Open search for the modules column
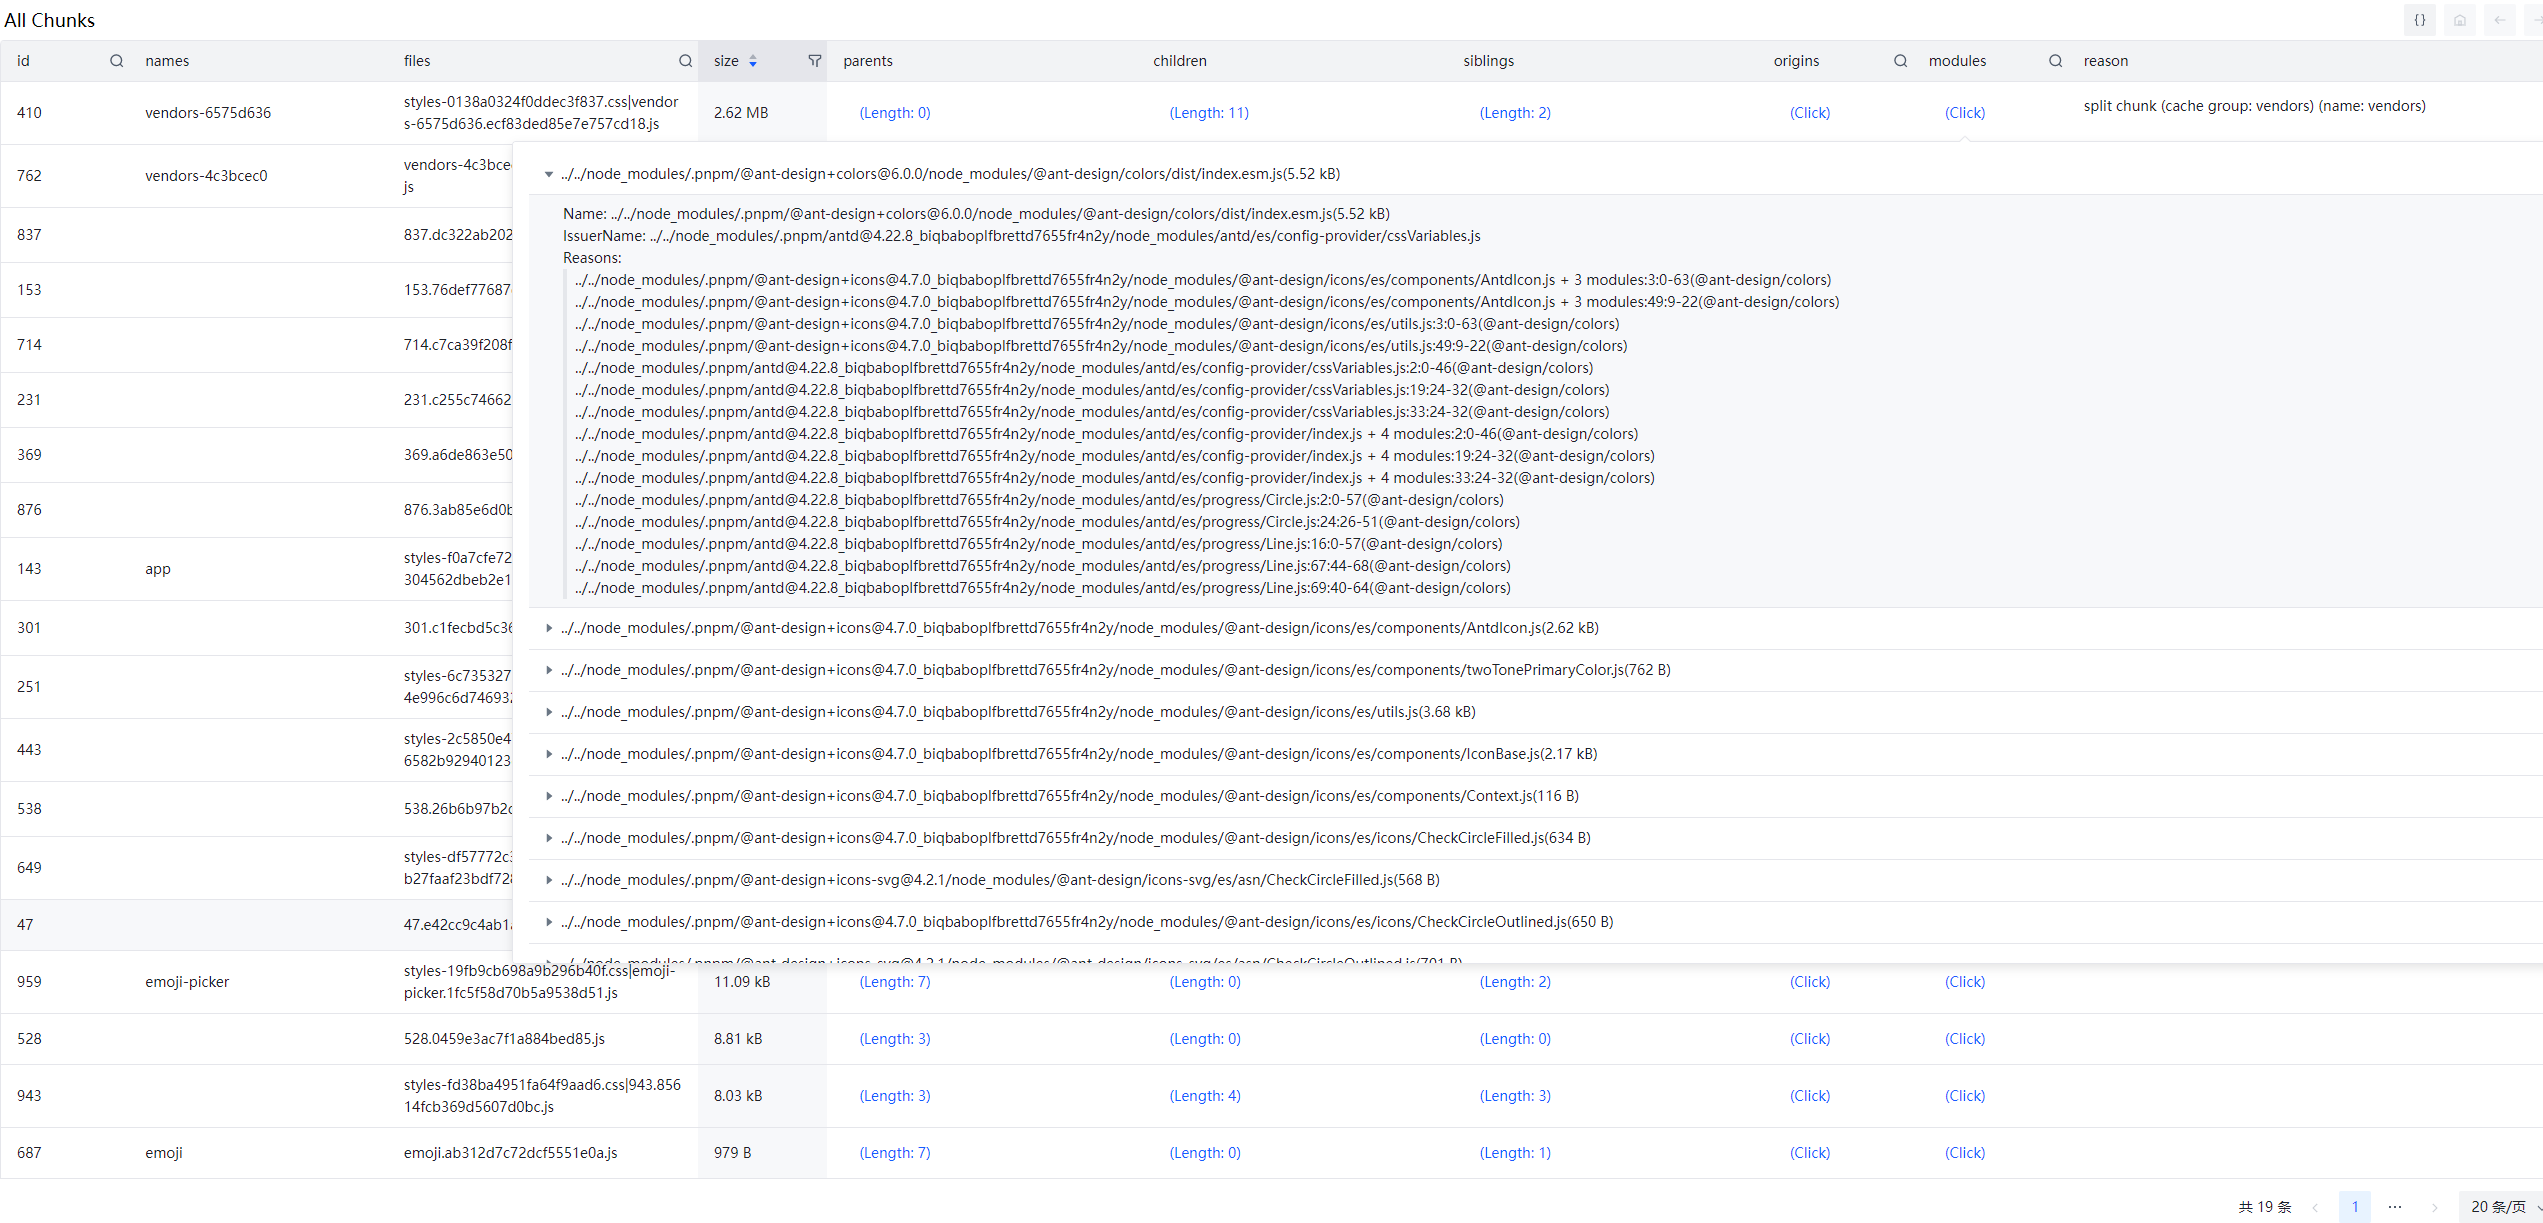This screenshot has height=1223, width=2543. pos(2055,61)
